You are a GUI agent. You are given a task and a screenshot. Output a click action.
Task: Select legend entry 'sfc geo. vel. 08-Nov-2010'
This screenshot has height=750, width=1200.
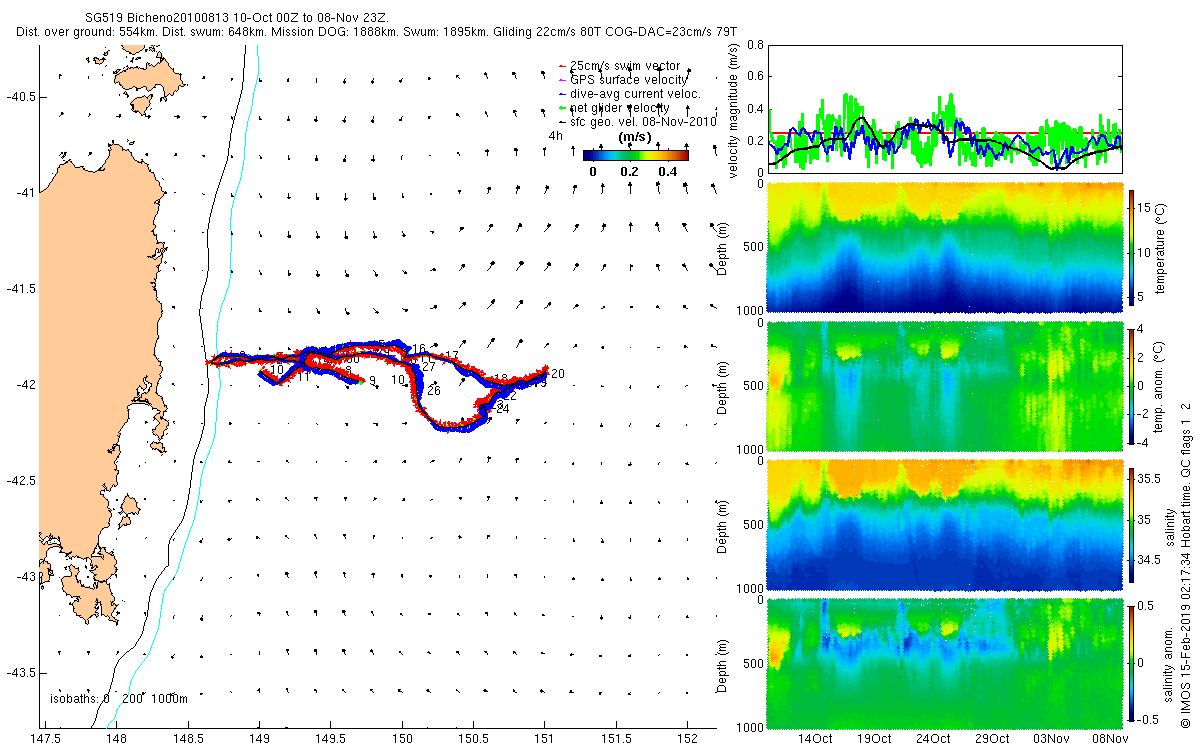[644, 121]
